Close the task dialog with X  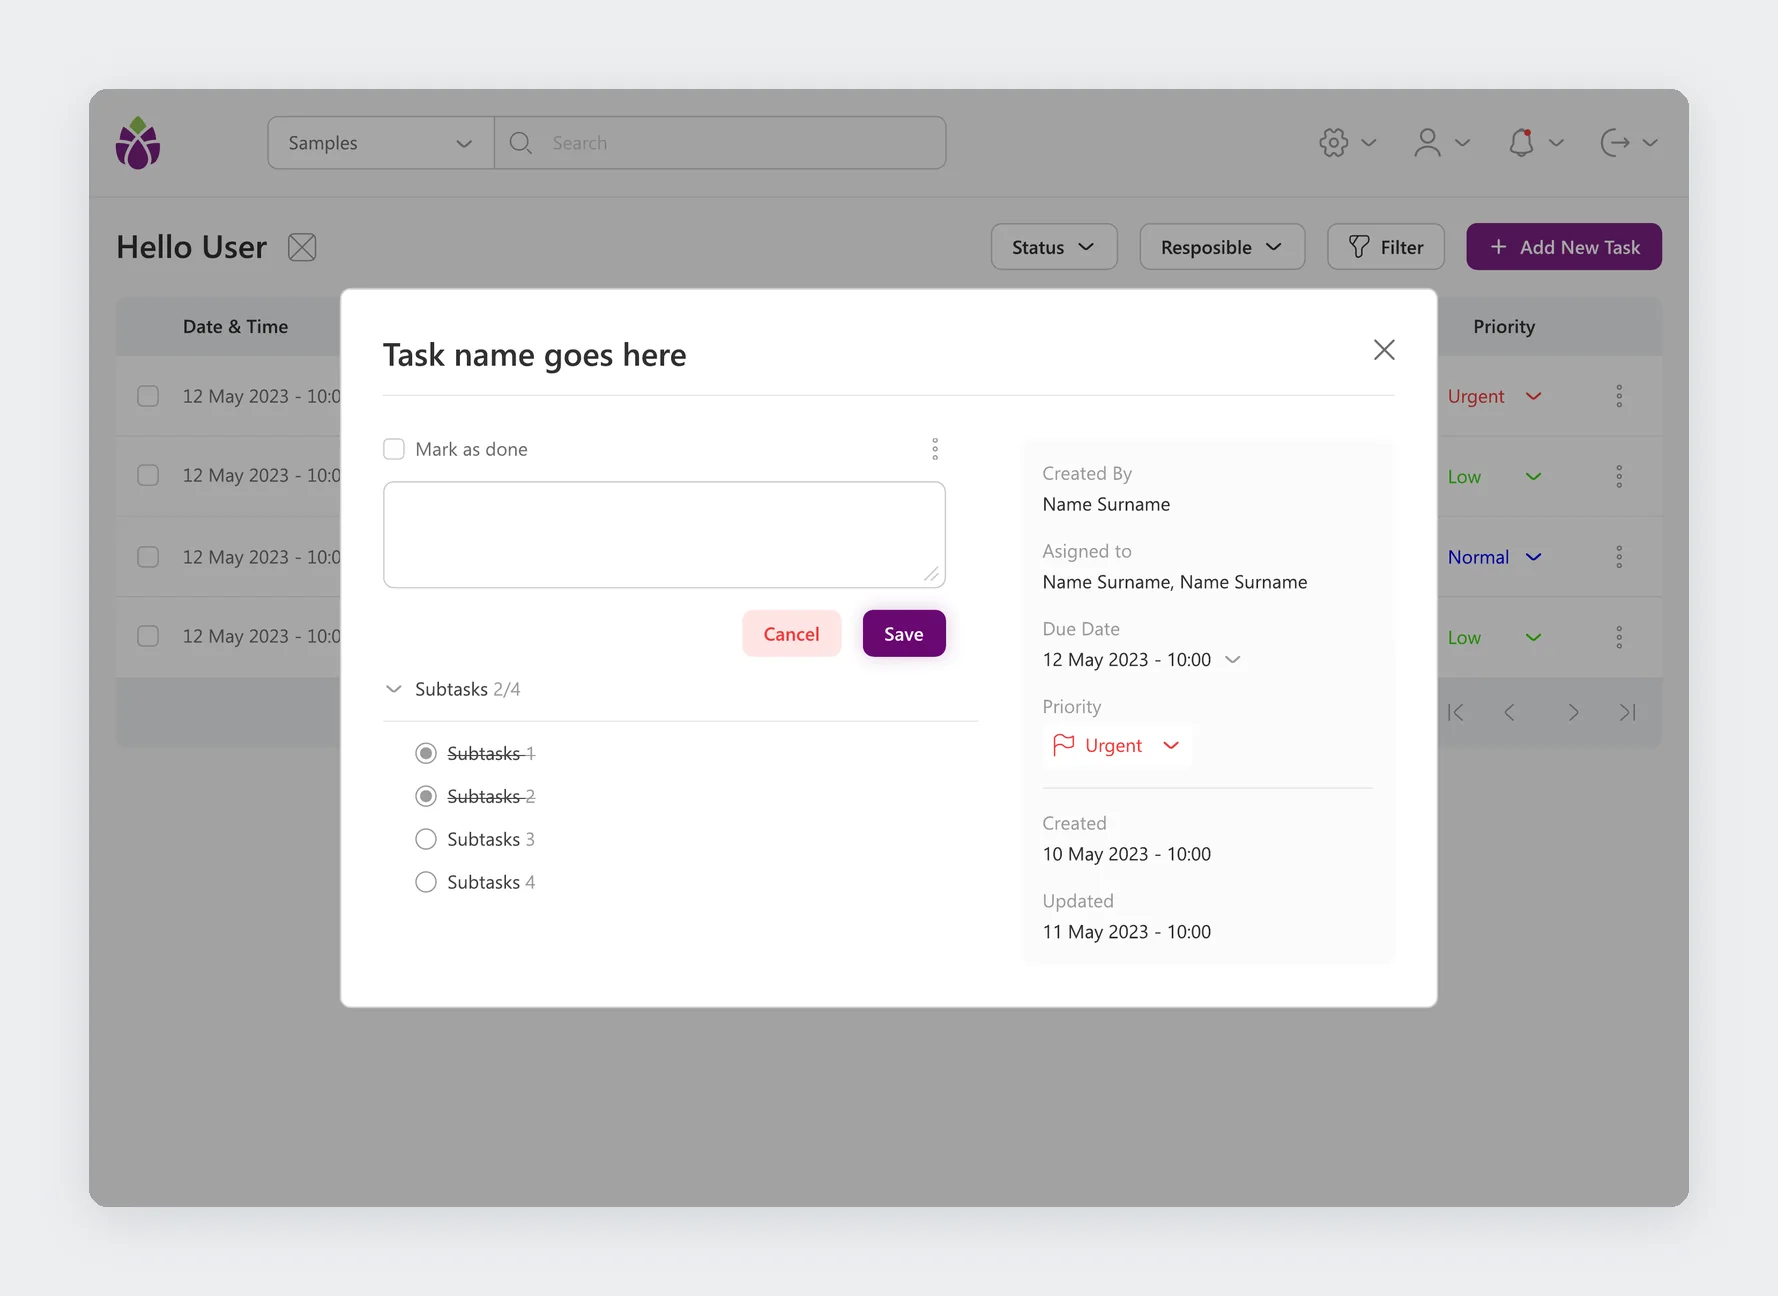(1384, 350)
